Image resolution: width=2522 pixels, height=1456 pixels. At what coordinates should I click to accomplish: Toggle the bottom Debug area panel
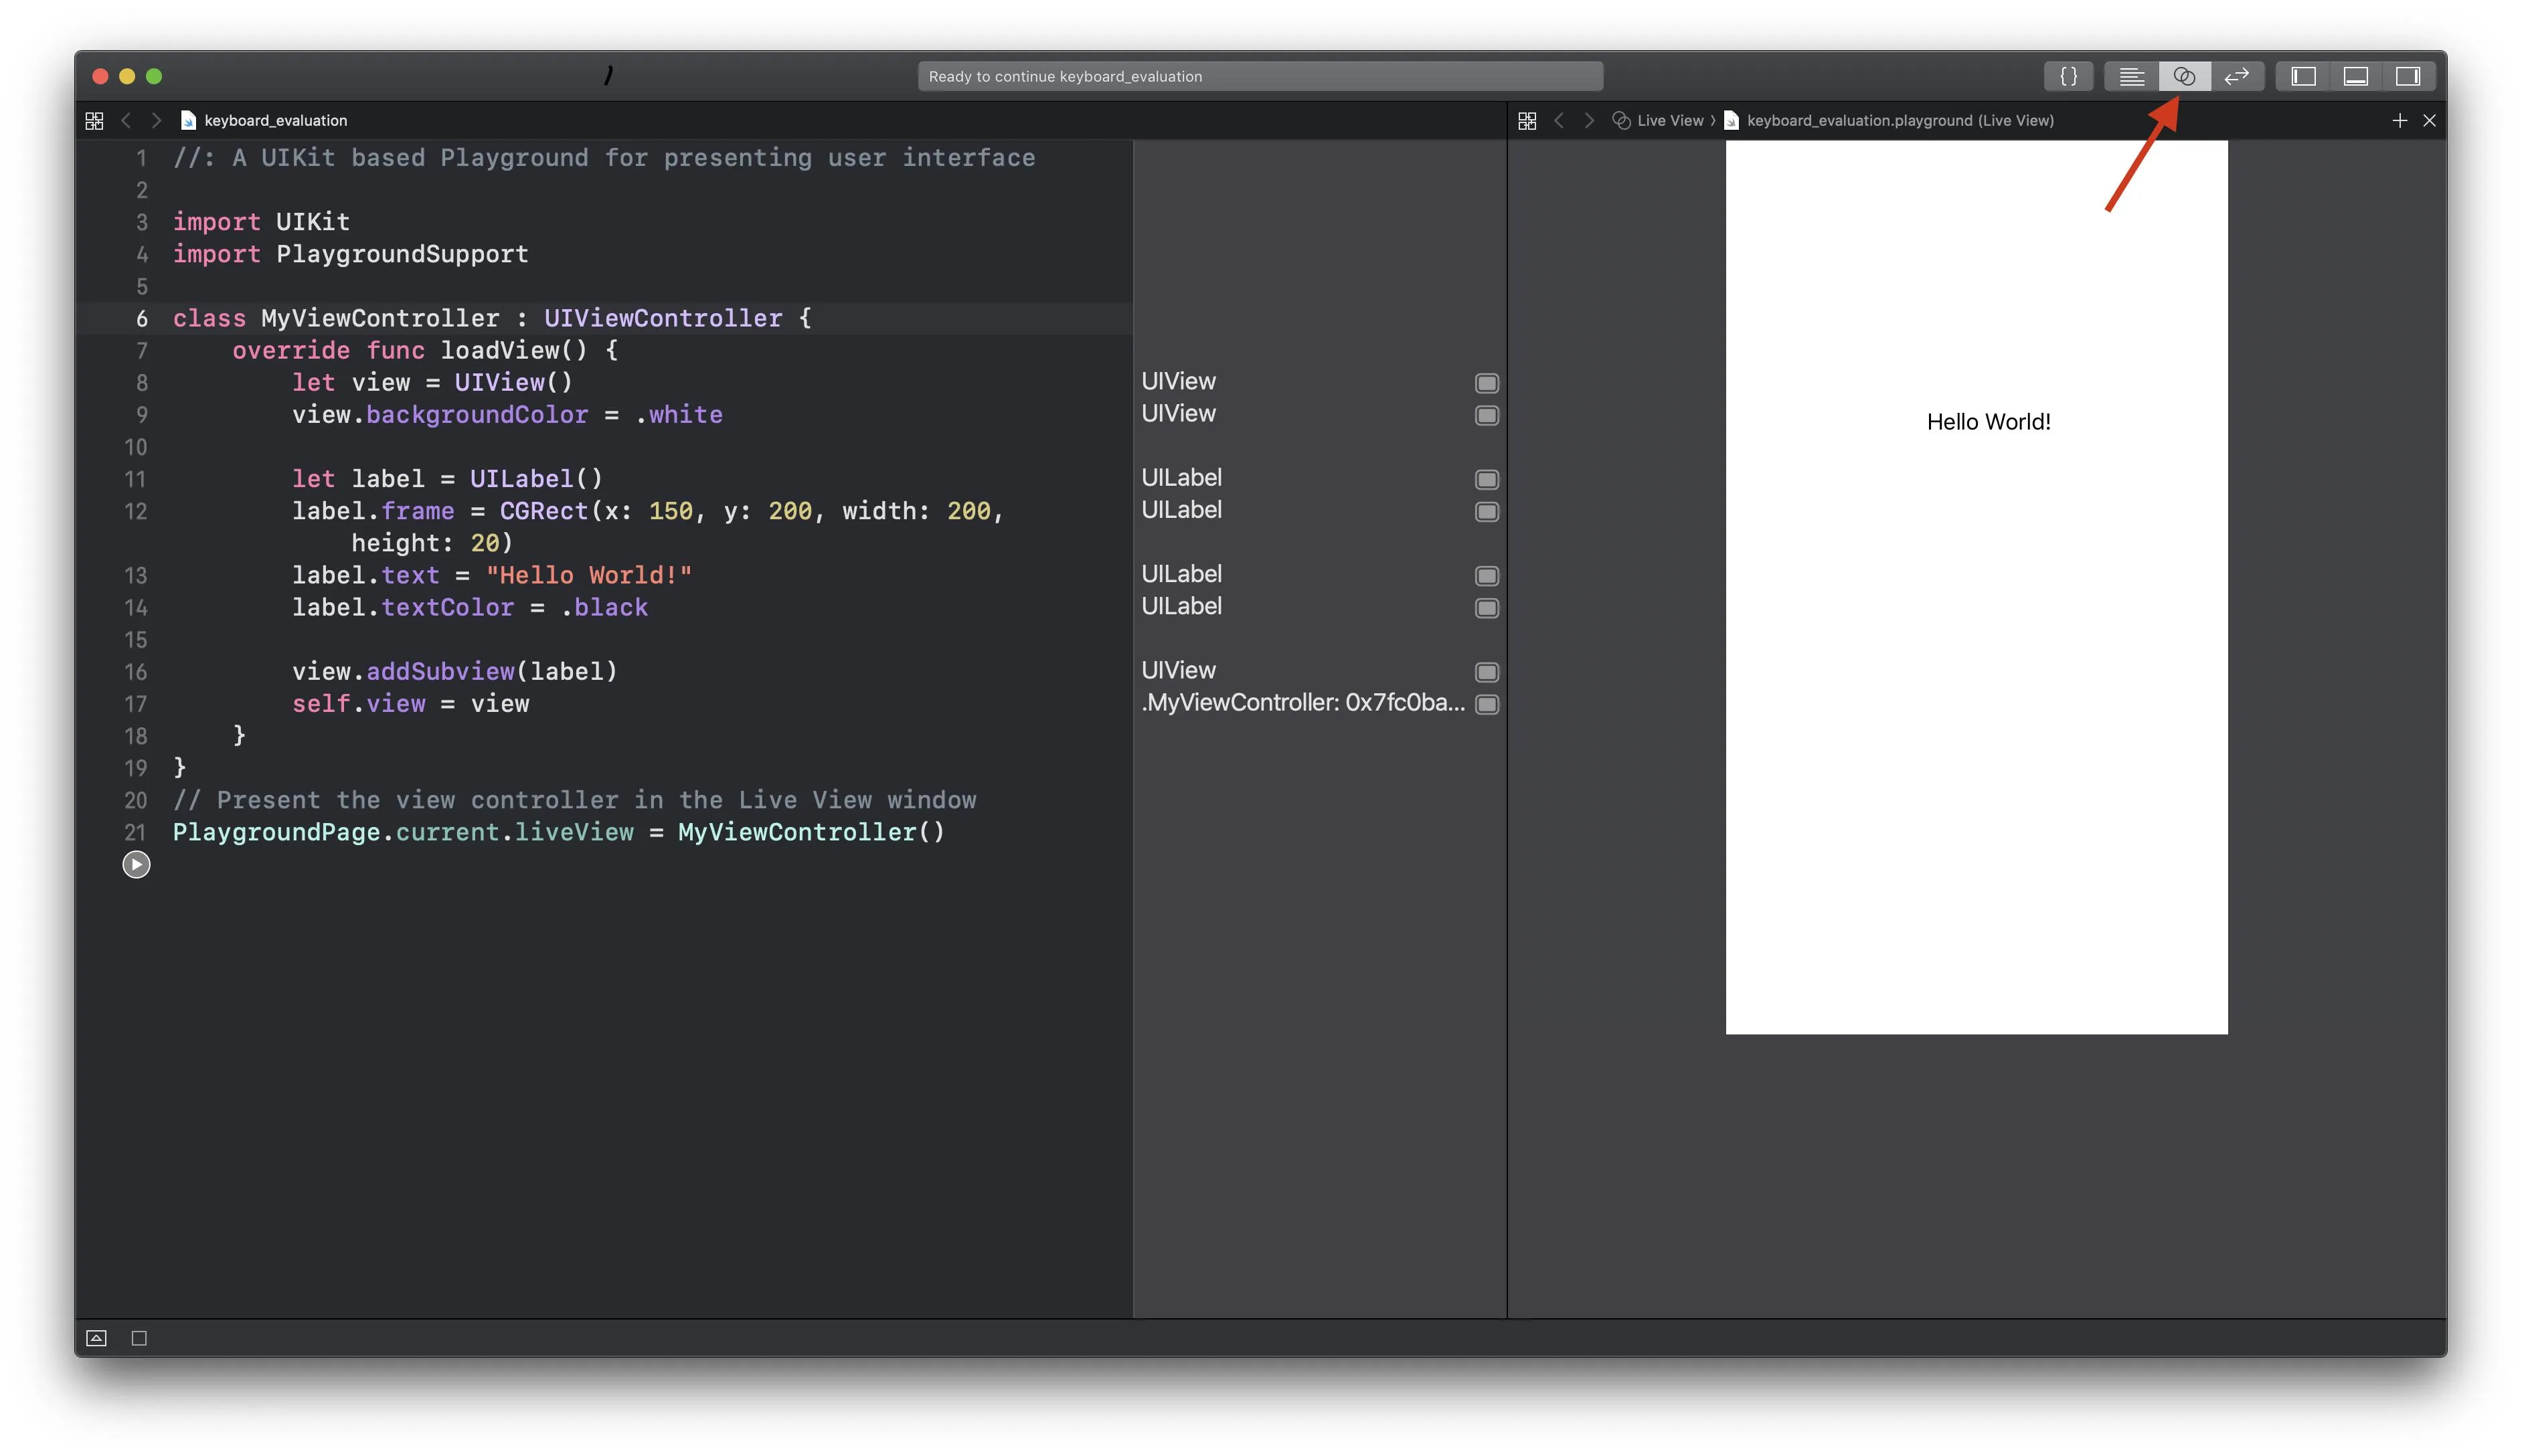pos(2355,76)
